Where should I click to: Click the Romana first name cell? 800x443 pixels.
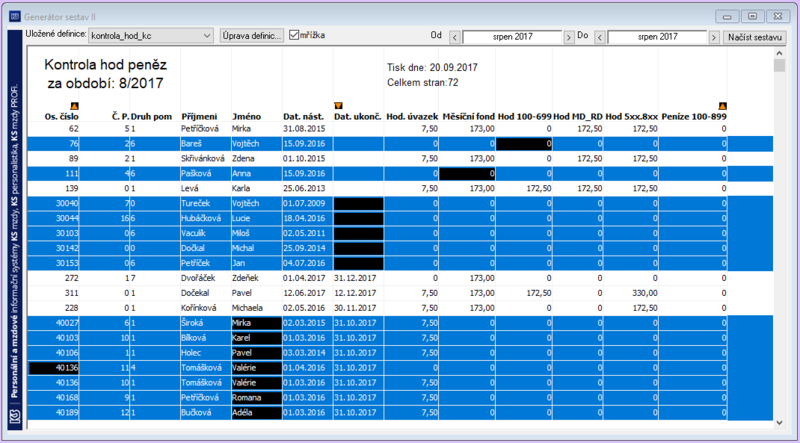point(256,398)
